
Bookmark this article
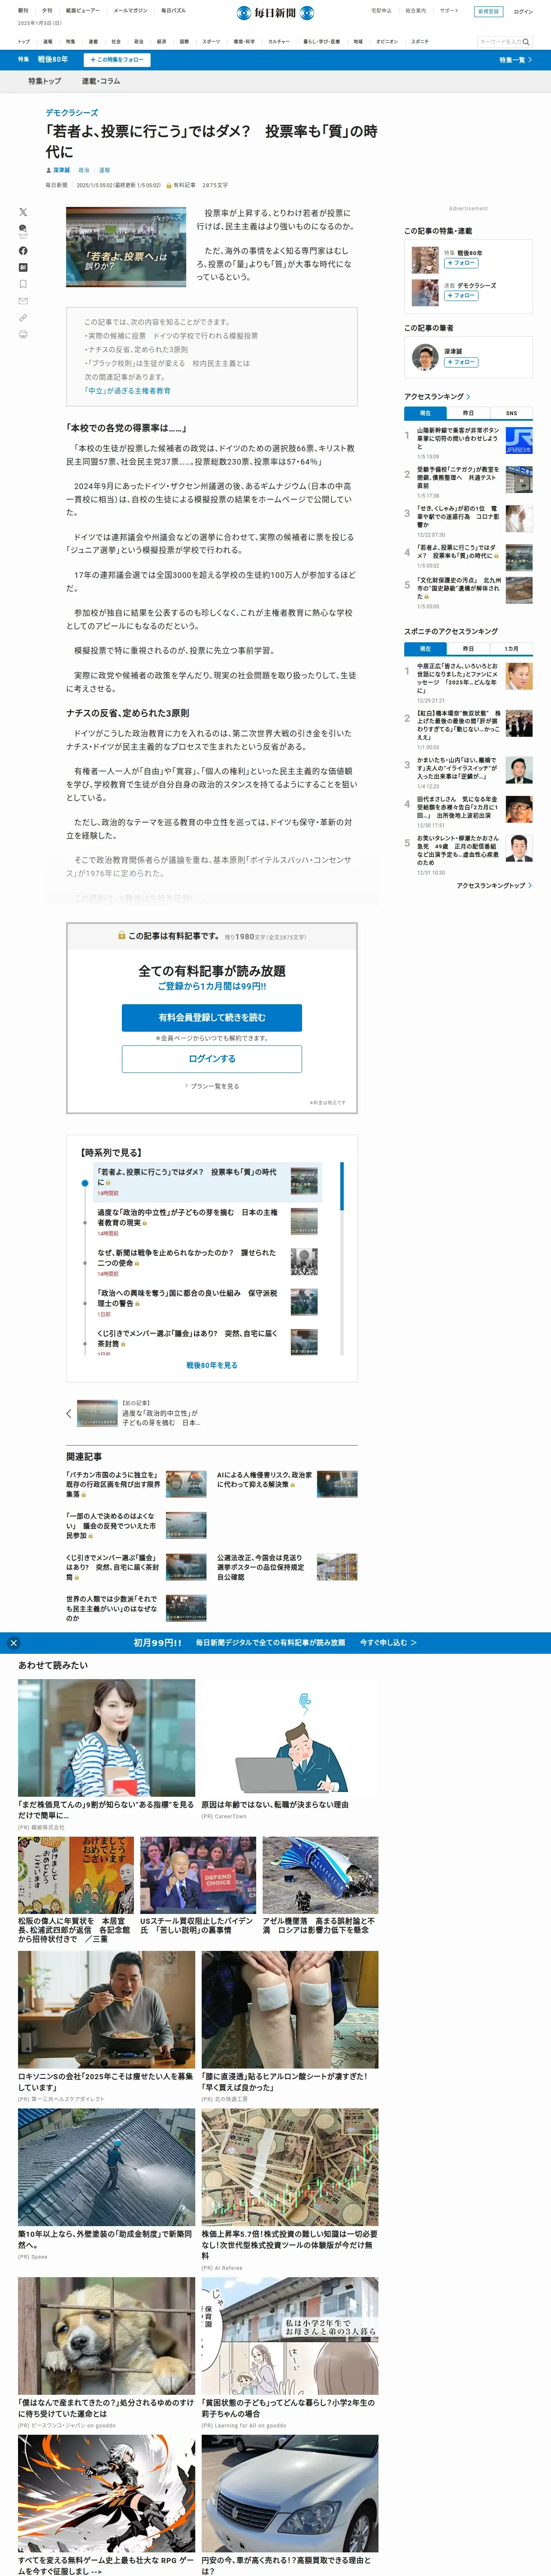pyautogui.click(x=23, y=284)
